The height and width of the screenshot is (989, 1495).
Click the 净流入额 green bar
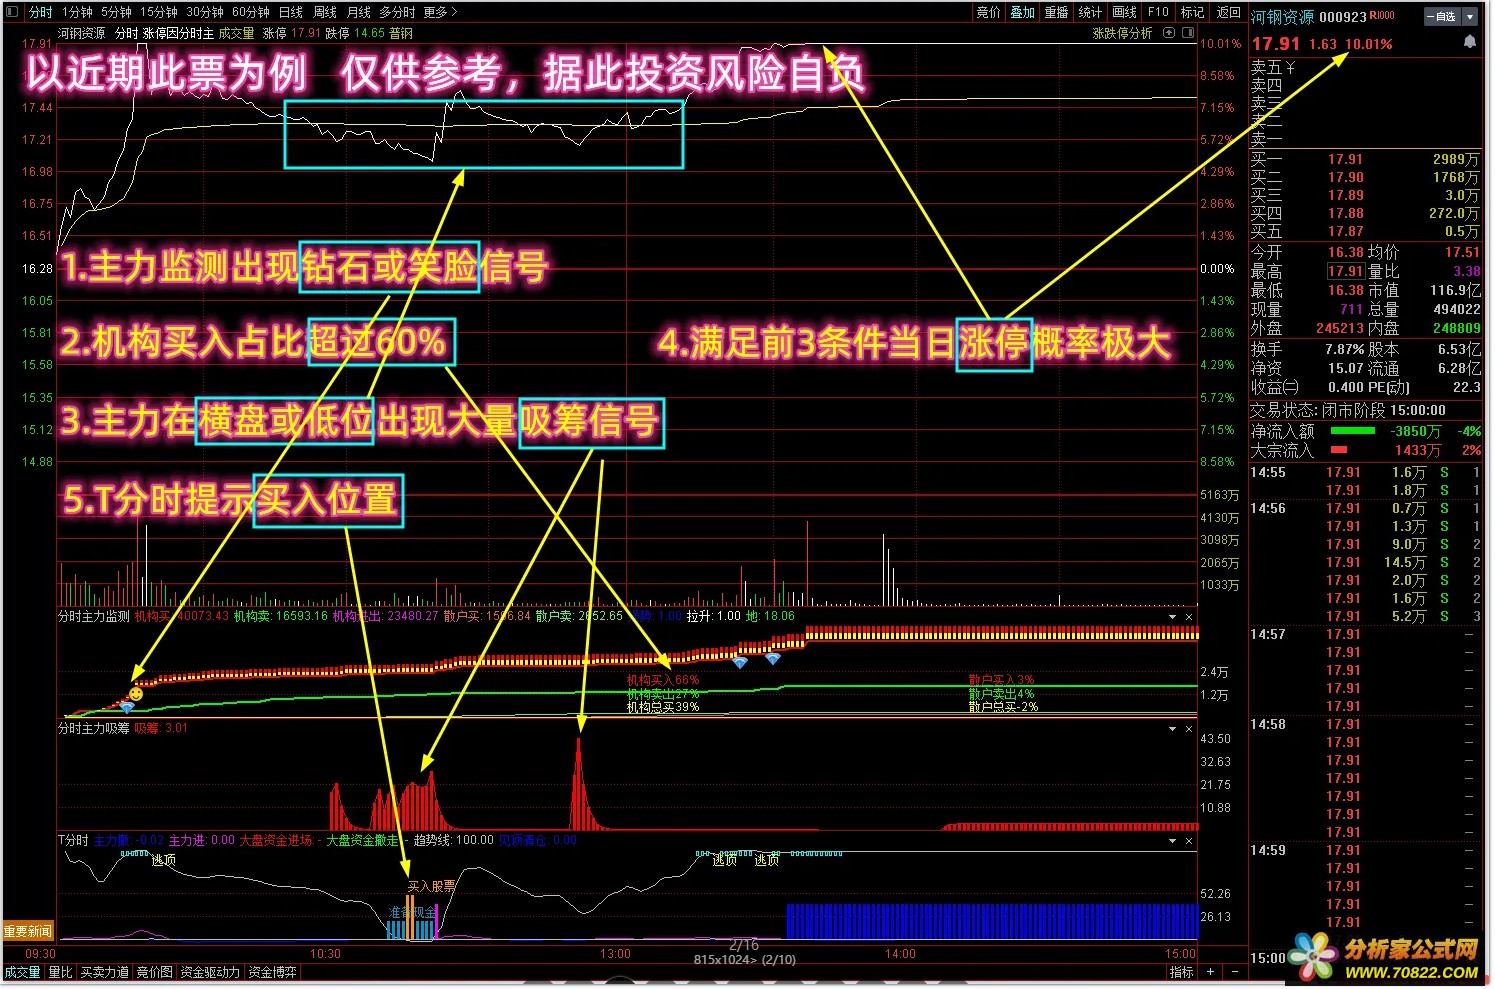(x=1353, y=431)
